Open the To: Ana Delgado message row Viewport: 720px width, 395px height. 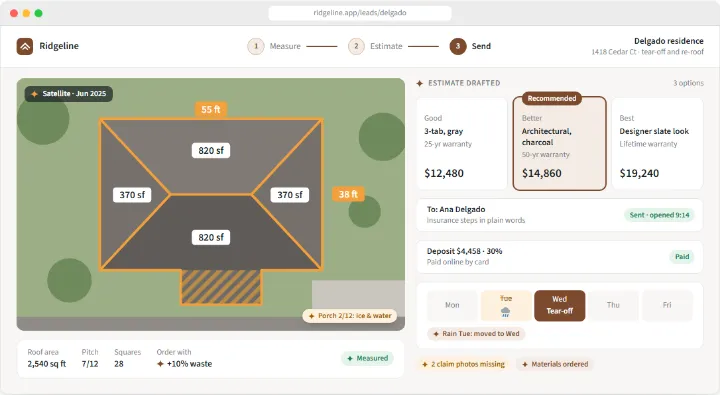(x=559, y=215)
